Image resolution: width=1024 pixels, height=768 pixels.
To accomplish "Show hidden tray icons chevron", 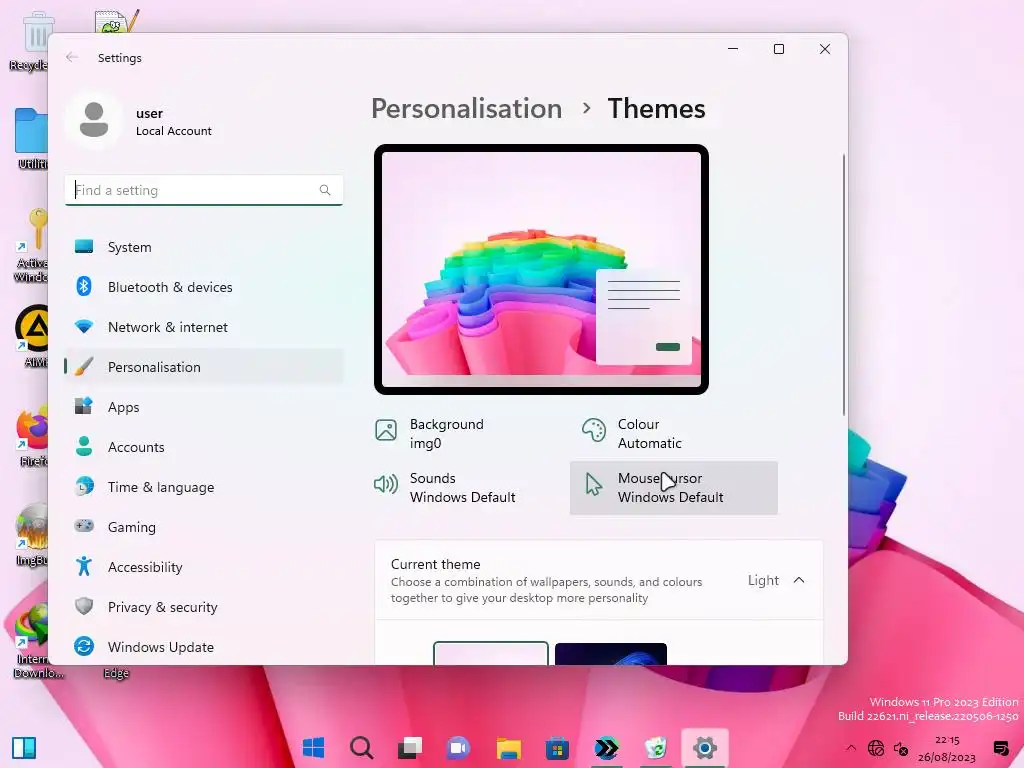I will (850, 748).
